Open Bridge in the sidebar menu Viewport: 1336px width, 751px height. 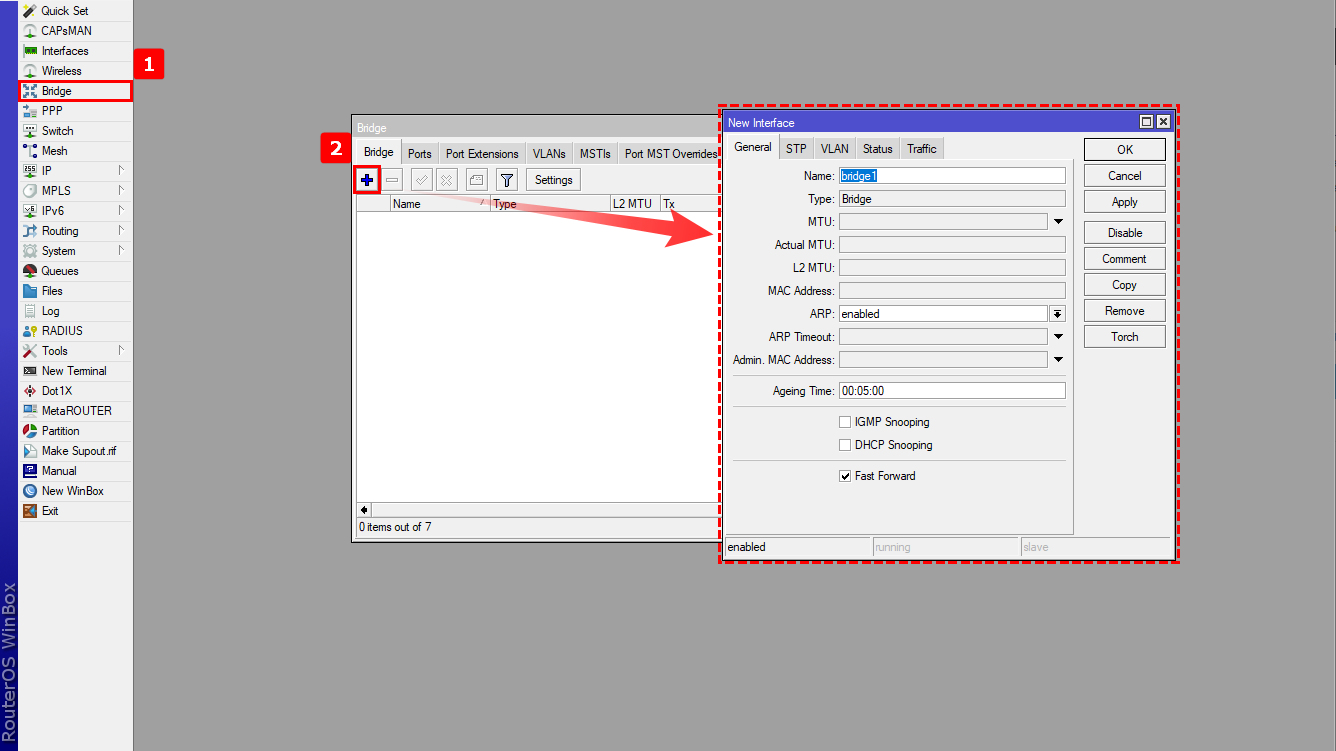(57, 91)
